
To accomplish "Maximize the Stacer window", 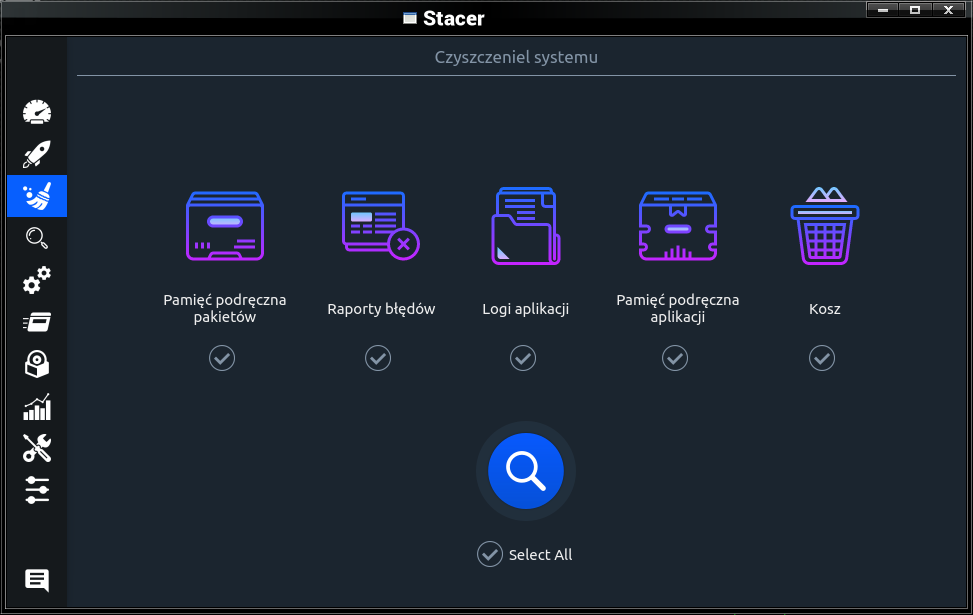I will pos(915,10).
